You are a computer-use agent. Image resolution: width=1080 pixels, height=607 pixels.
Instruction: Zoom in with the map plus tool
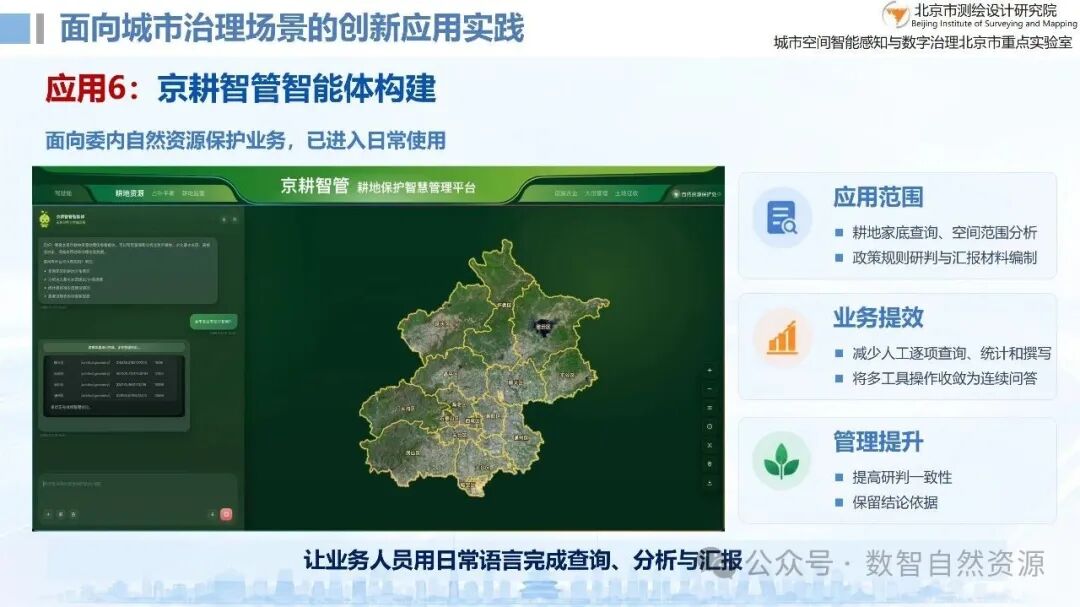point(709,371)
